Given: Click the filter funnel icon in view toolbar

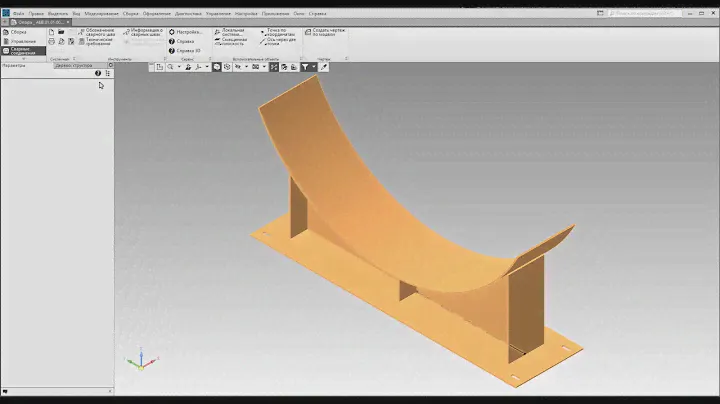Looking at the screenshot, I should (x=306, y=67).
